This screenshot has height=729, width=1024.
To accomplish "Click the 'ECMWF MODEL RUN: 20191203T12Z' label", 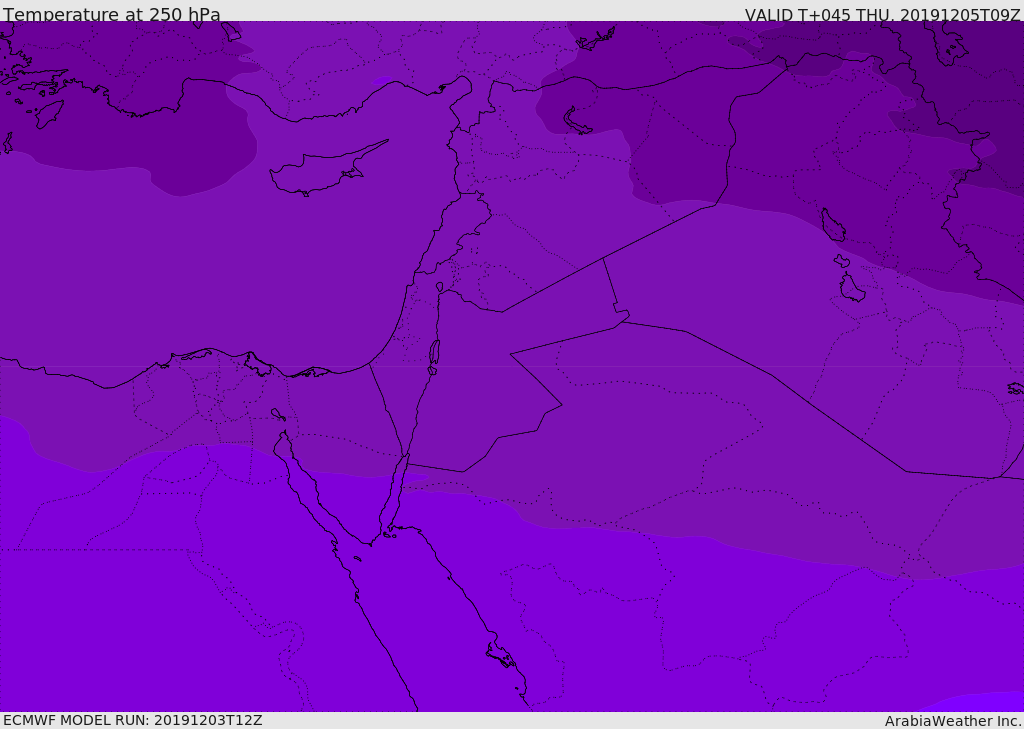I will click(133, 720).
